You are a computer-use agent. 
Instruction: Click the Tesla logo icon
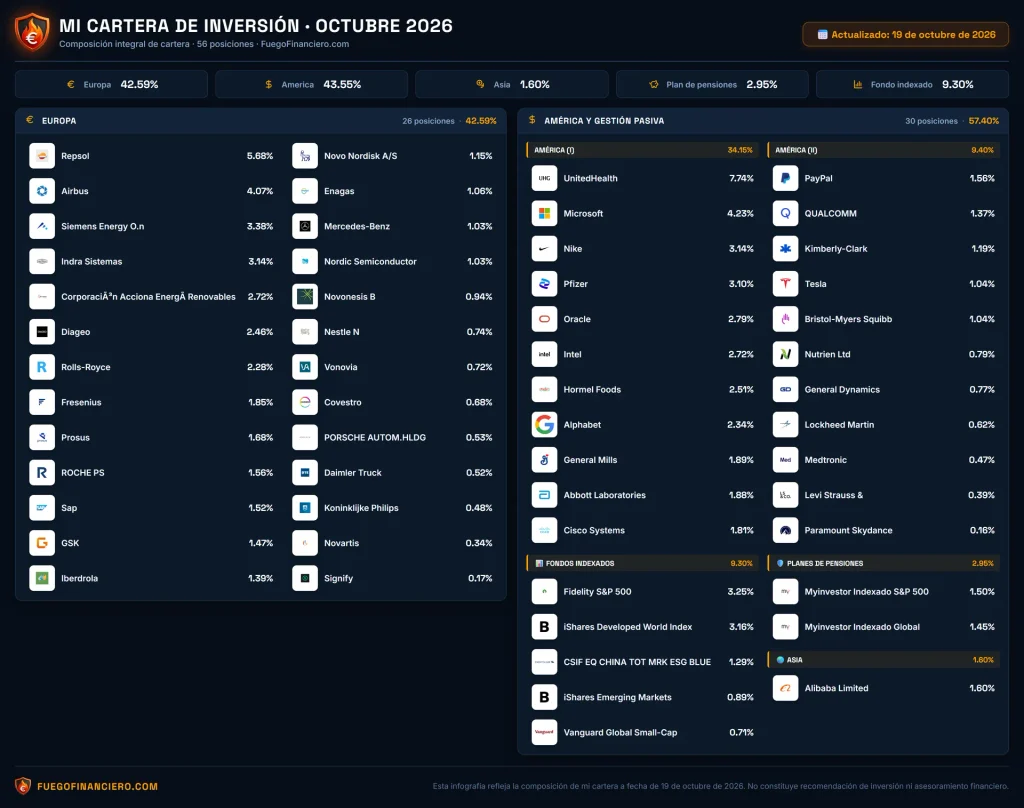click(785, 284)
